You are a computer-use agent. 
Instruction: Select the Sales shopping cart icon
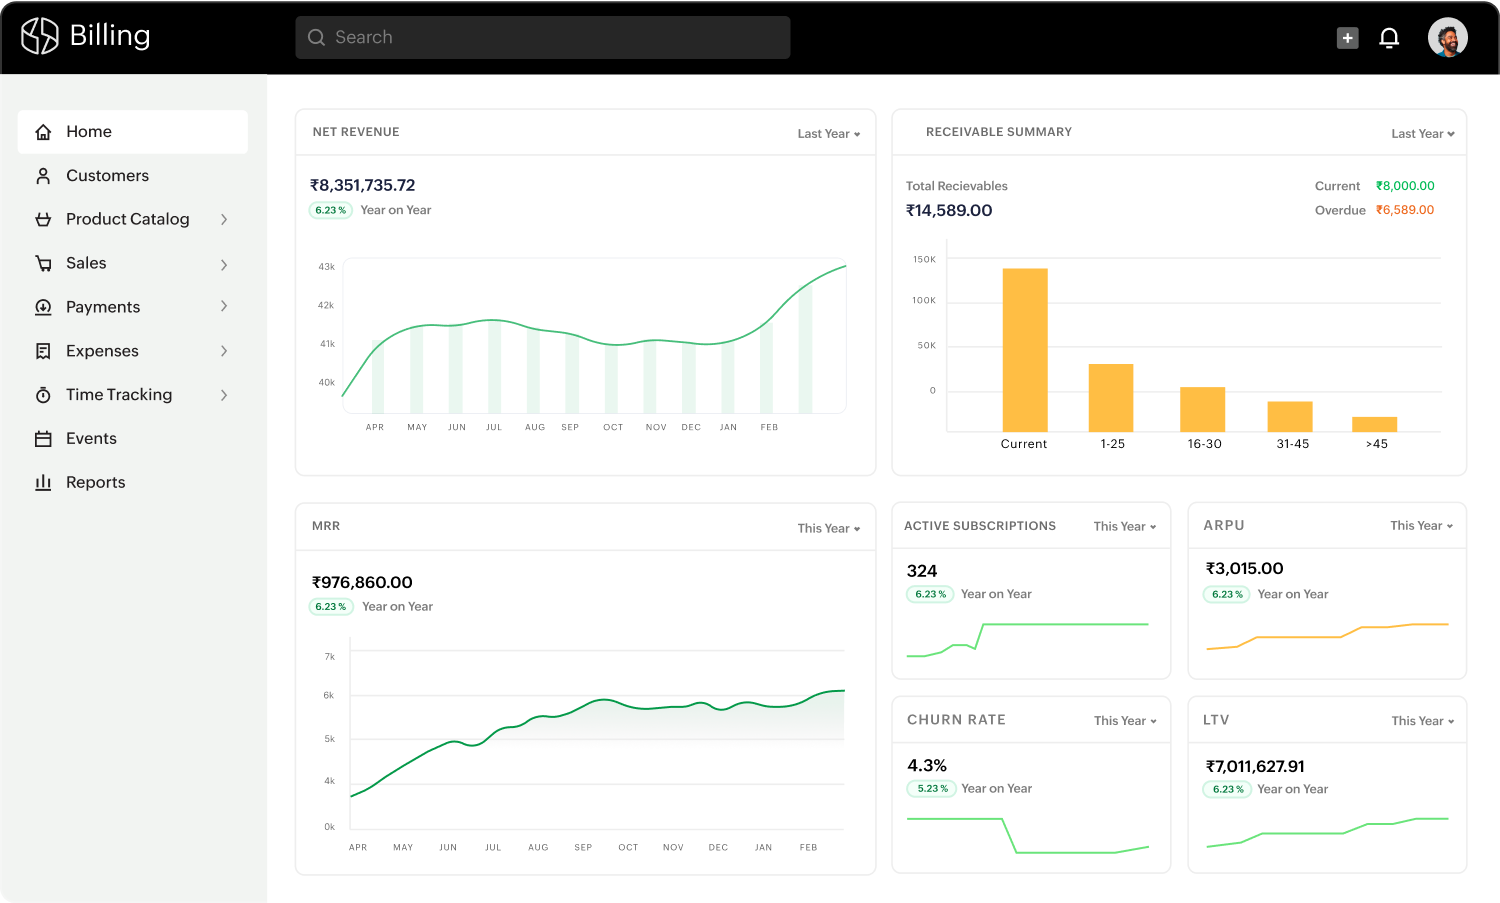point(43,263)
